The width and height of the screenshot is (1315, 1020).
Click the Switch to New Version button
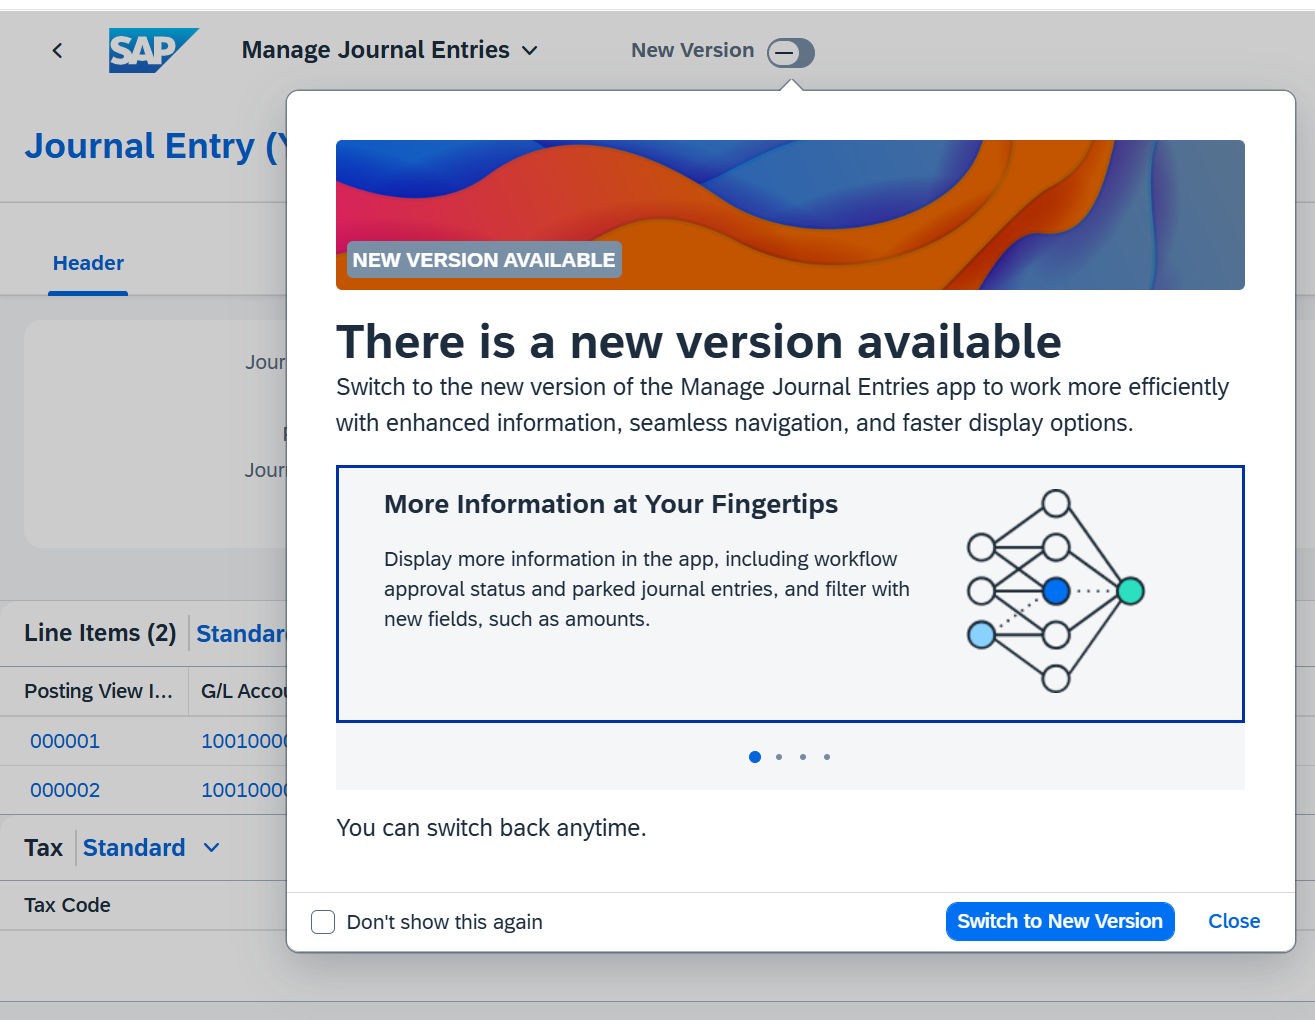(1060, 921)
